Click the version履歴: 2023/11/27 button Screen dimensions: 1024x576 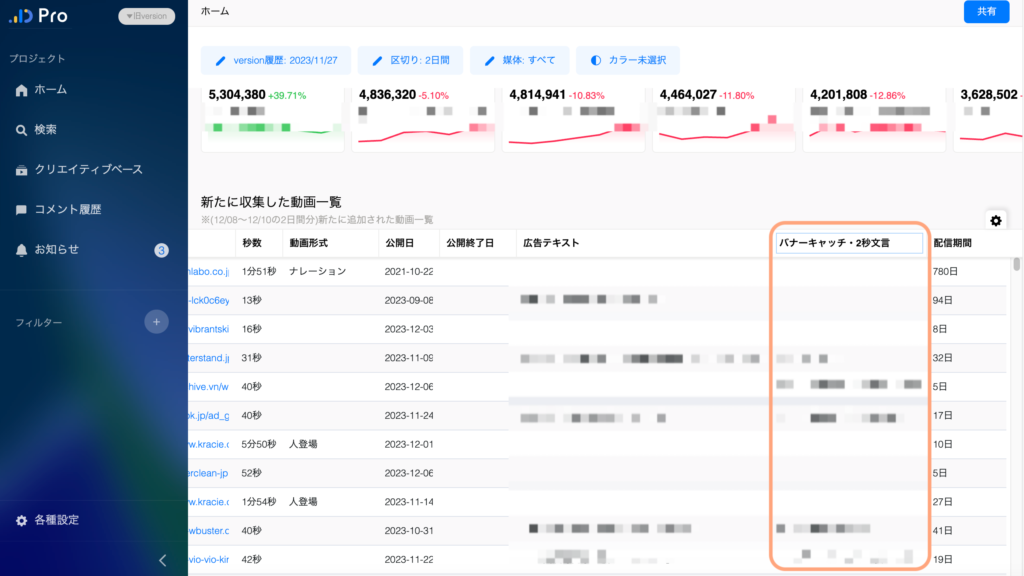276,60
